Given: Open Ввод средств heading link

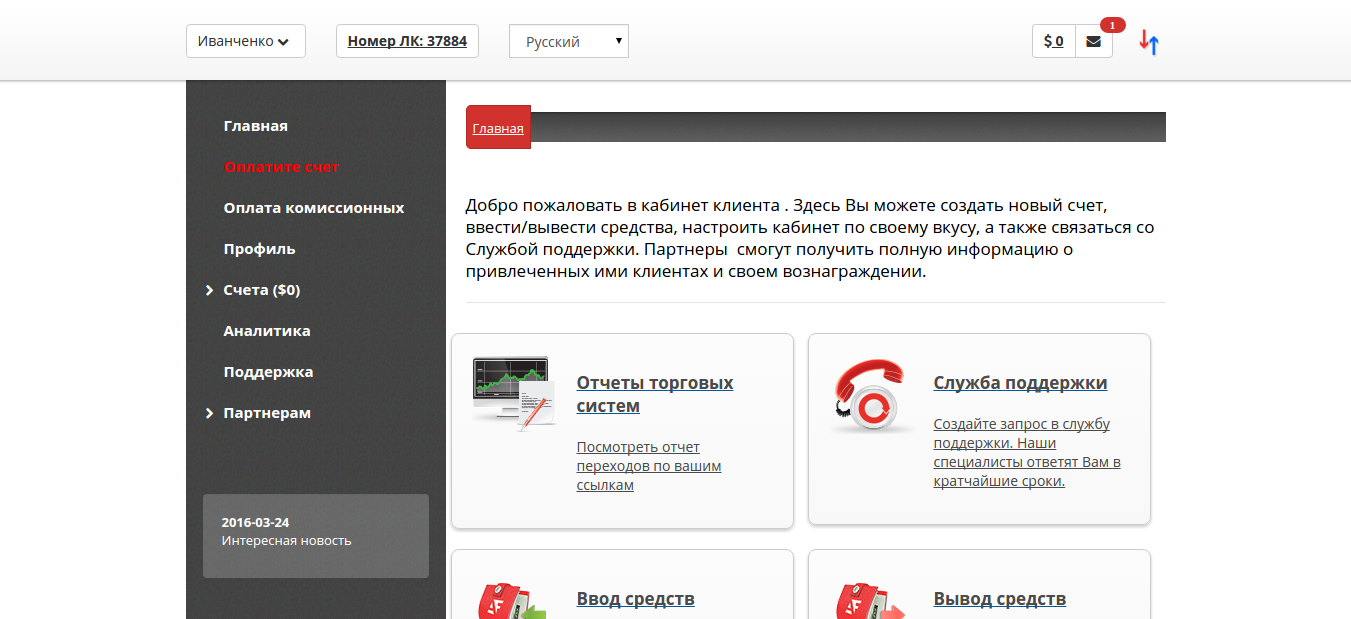Looking at the screenshot, I should point(635,599).
